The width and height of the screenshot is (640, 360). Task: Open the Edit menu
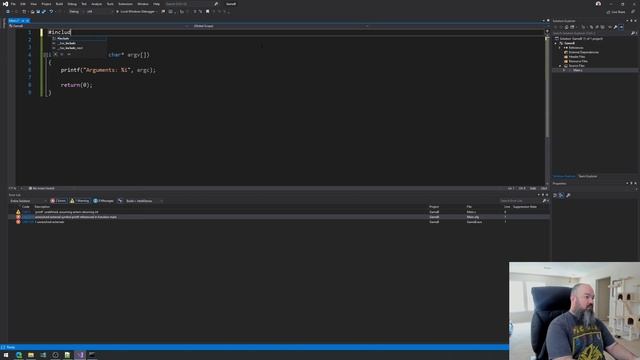23,4
